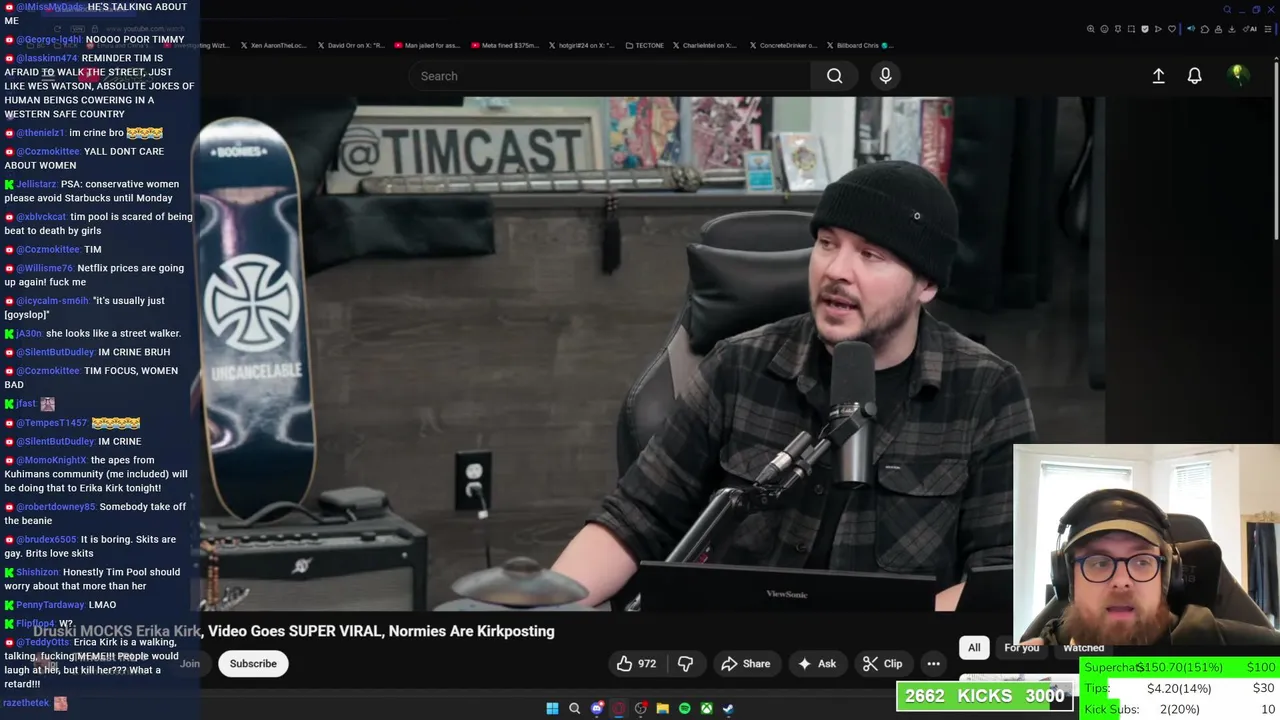Click browser toolbar profile person icon
The height and width of the screenshot is (720, 1280).
(x=1218, y=29)
